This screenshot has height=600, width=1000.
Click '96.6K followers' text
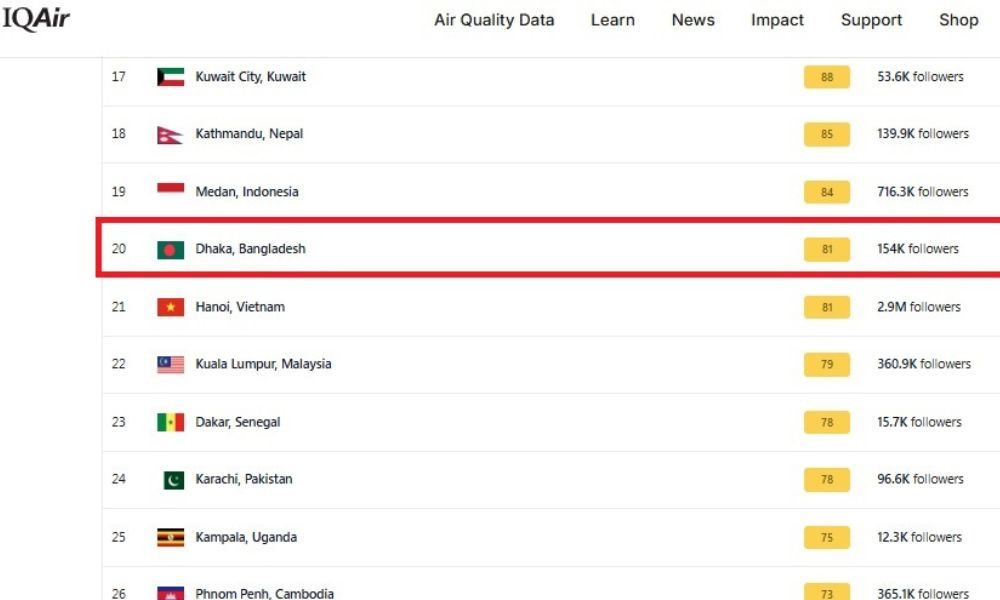[x=920, y=479]
